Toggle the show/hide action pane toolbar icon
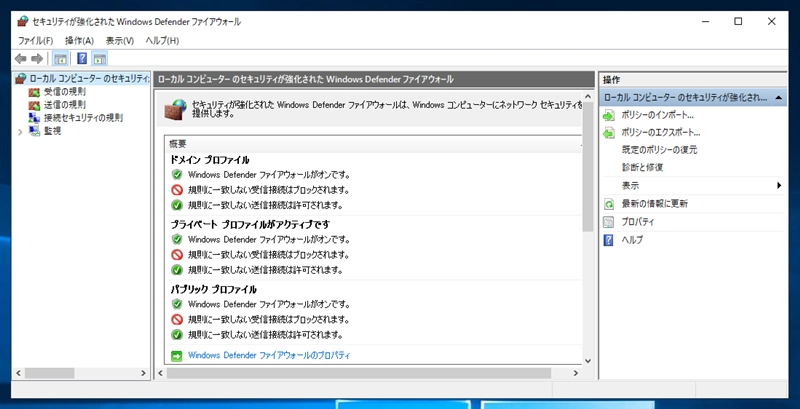 point(99,59)
